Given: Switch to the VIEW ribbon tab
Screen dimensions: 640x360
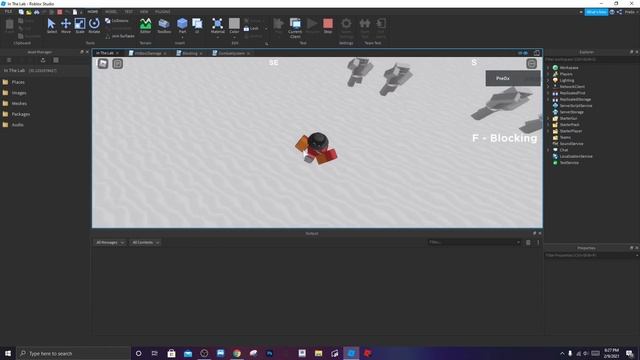Looking at the screenshot, I should (144, 12).
